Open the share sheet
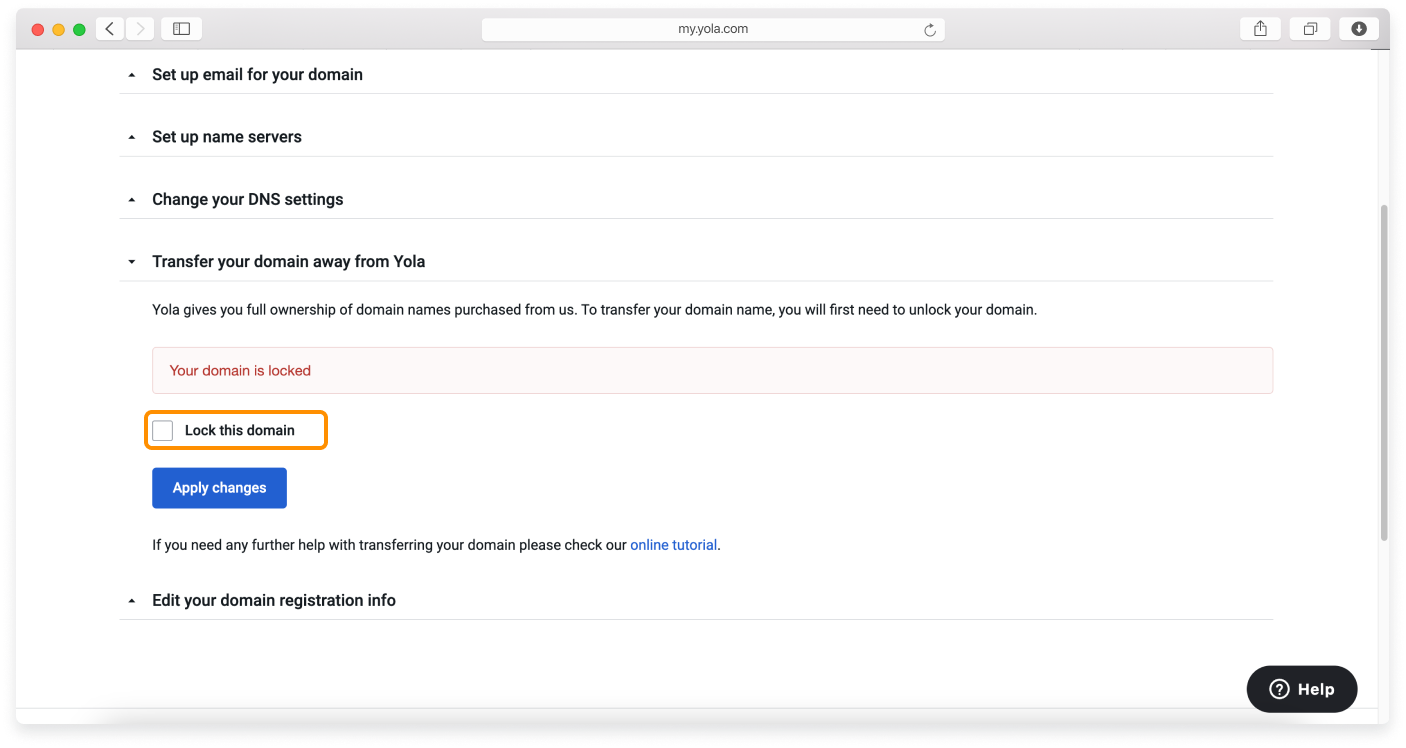Screen dimensions: 1406x748 1259,28
